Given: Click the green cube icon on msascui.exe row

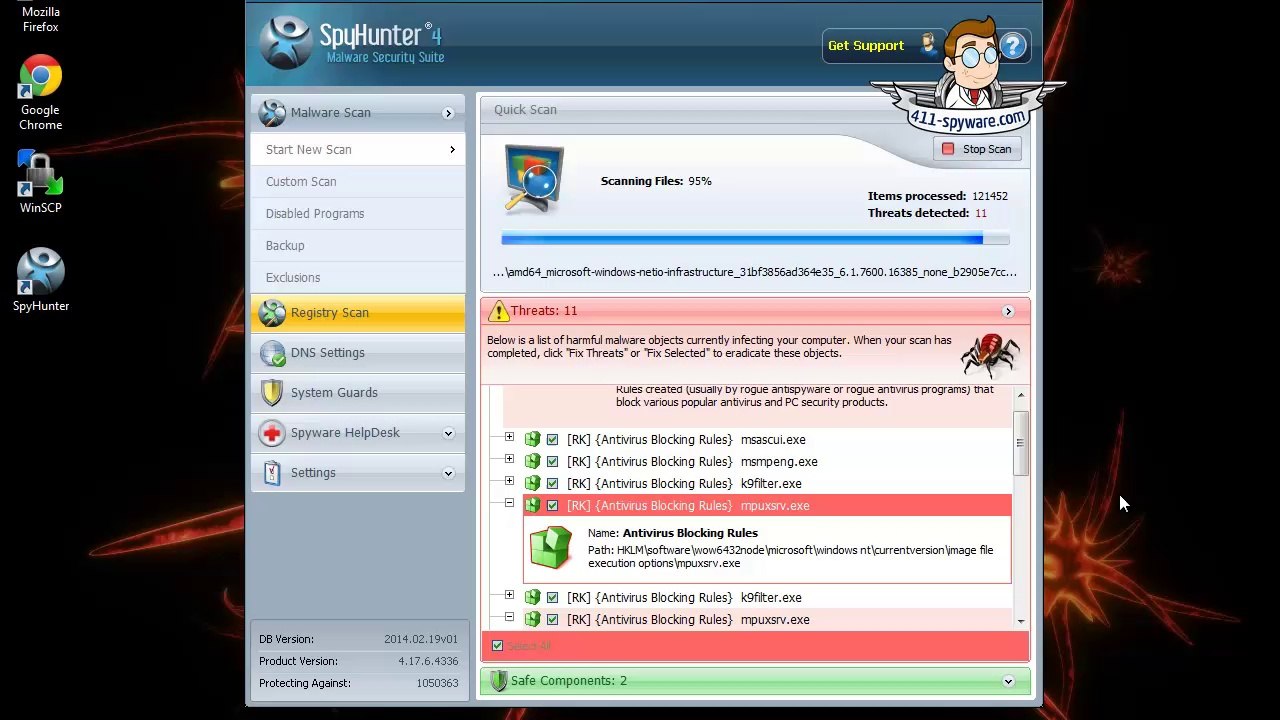Looking at the screenshot, I should pos(532,440).
